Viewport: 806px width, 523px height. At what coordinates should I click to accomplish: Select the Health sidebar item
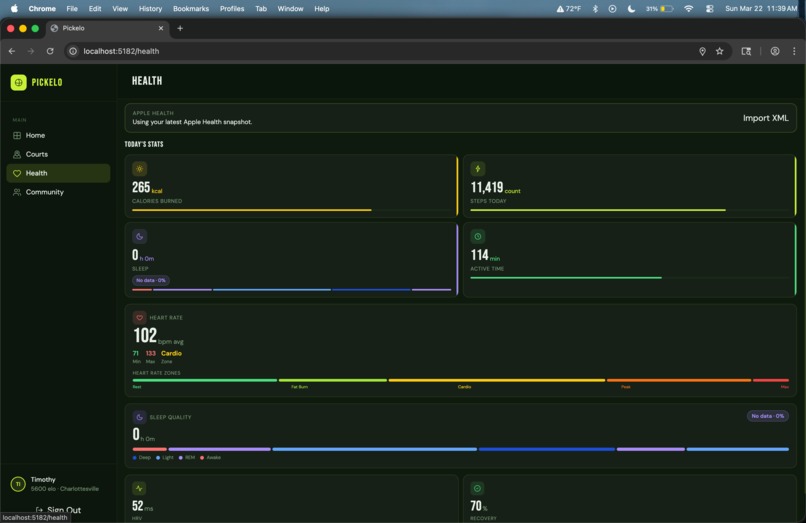58,173
